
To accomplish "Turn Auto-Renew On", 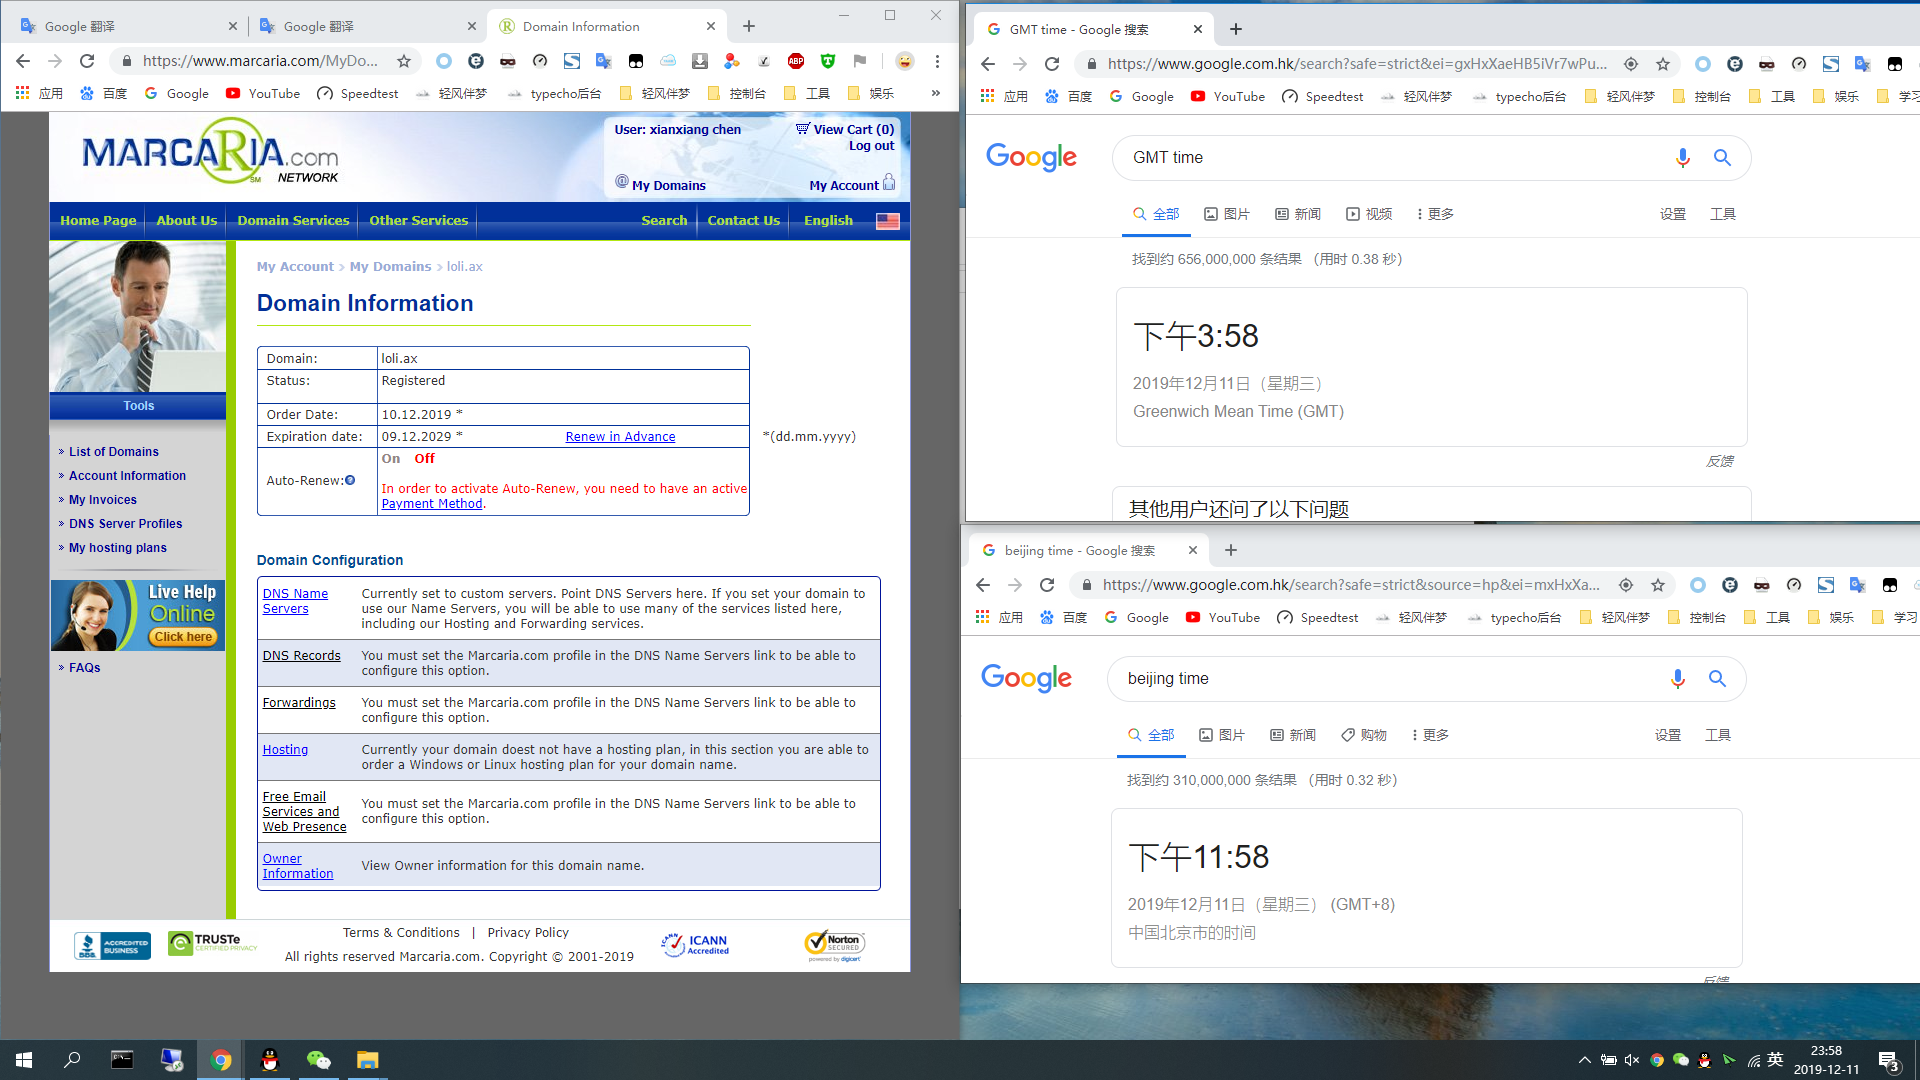I will pyautogui.click(x=391, y=459).
